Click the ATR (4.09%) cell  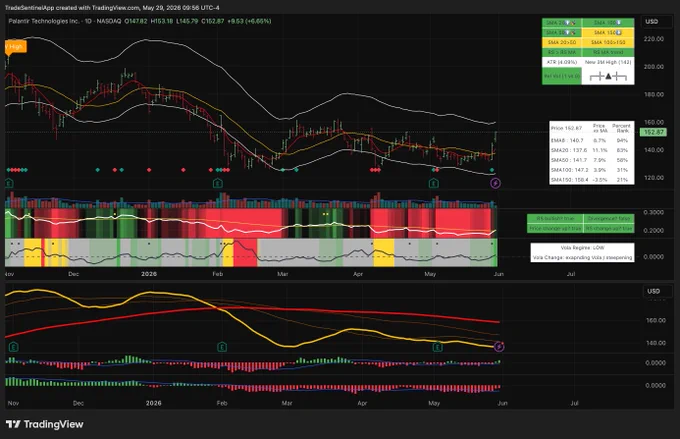click(x=562, y=62)
